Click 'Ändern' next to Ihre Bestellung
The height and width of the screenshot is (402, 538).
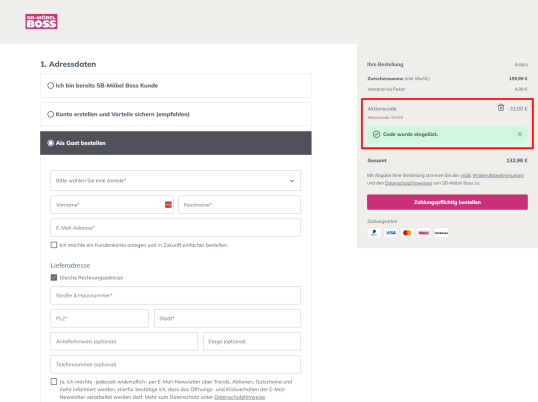[521, 64]
